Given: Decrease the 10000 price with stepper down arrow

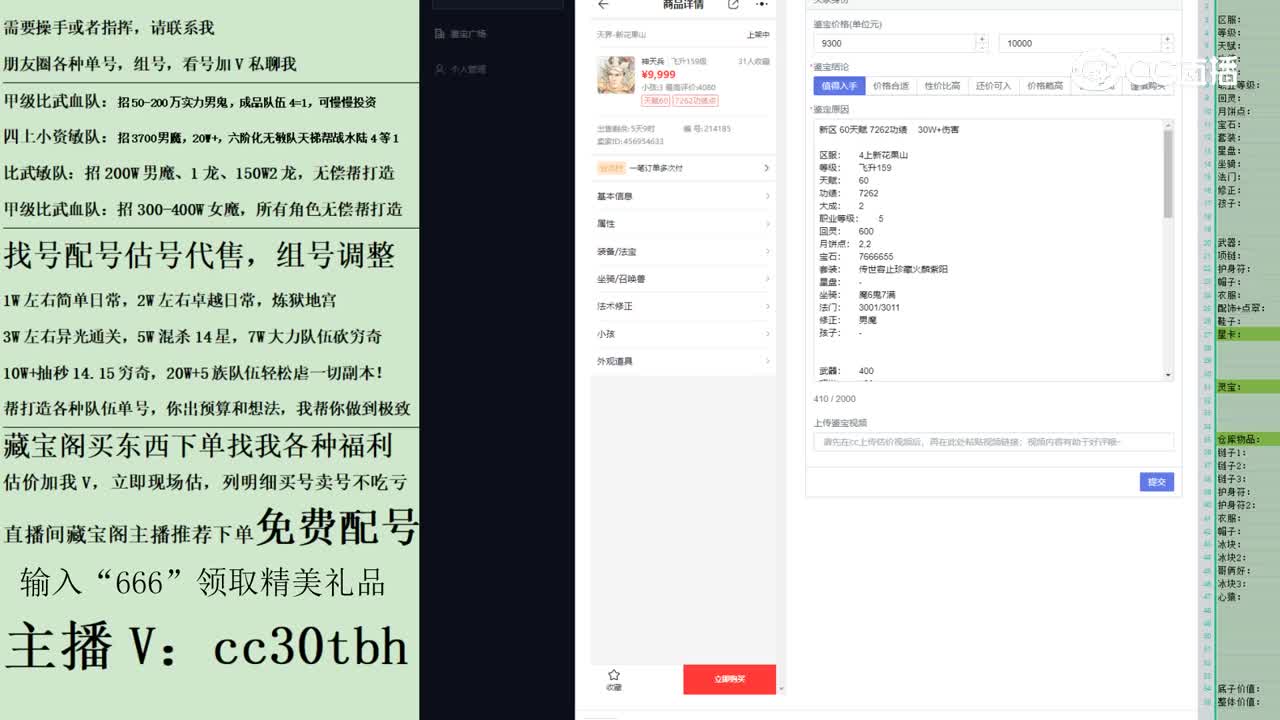Looking at the screenshot, I should point(1167,48).
